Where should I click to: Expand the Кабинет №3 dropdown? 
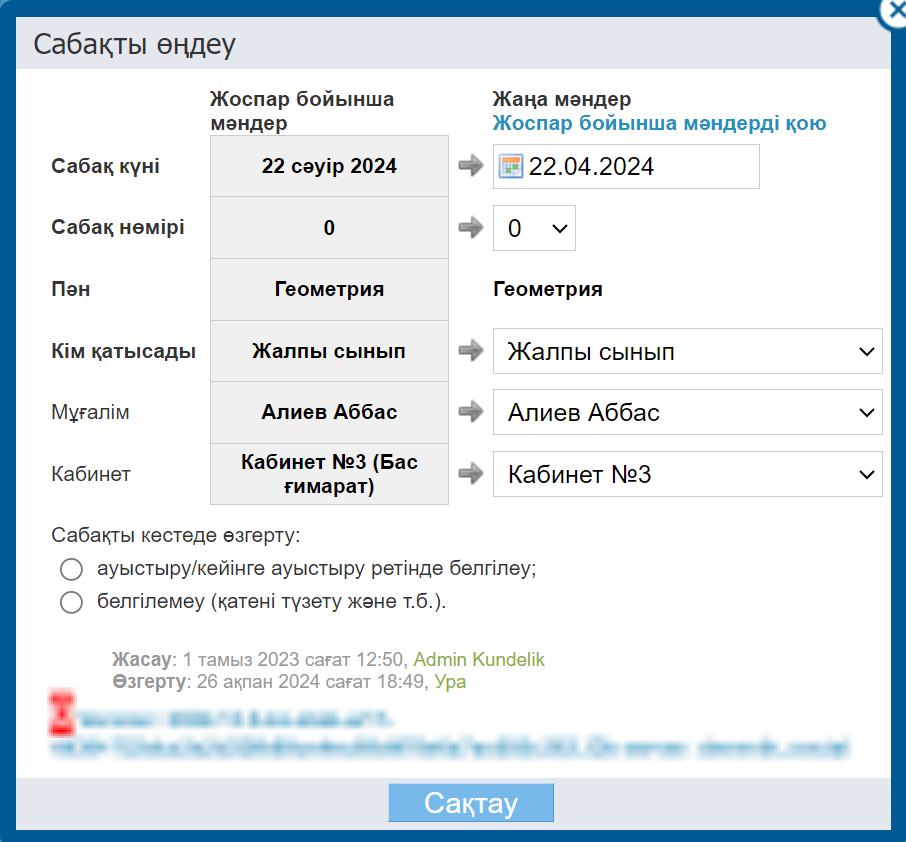pyautogui.click(x=687, y=474)
